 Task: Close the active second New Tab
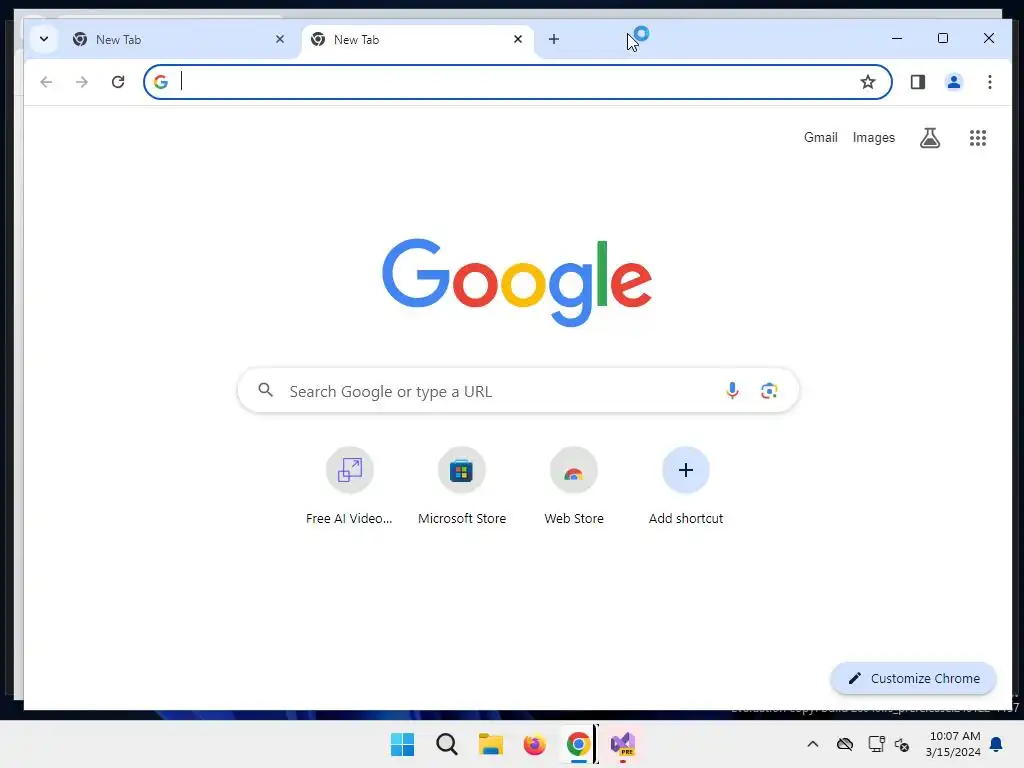pyautogui.click(x=518, y=39)
